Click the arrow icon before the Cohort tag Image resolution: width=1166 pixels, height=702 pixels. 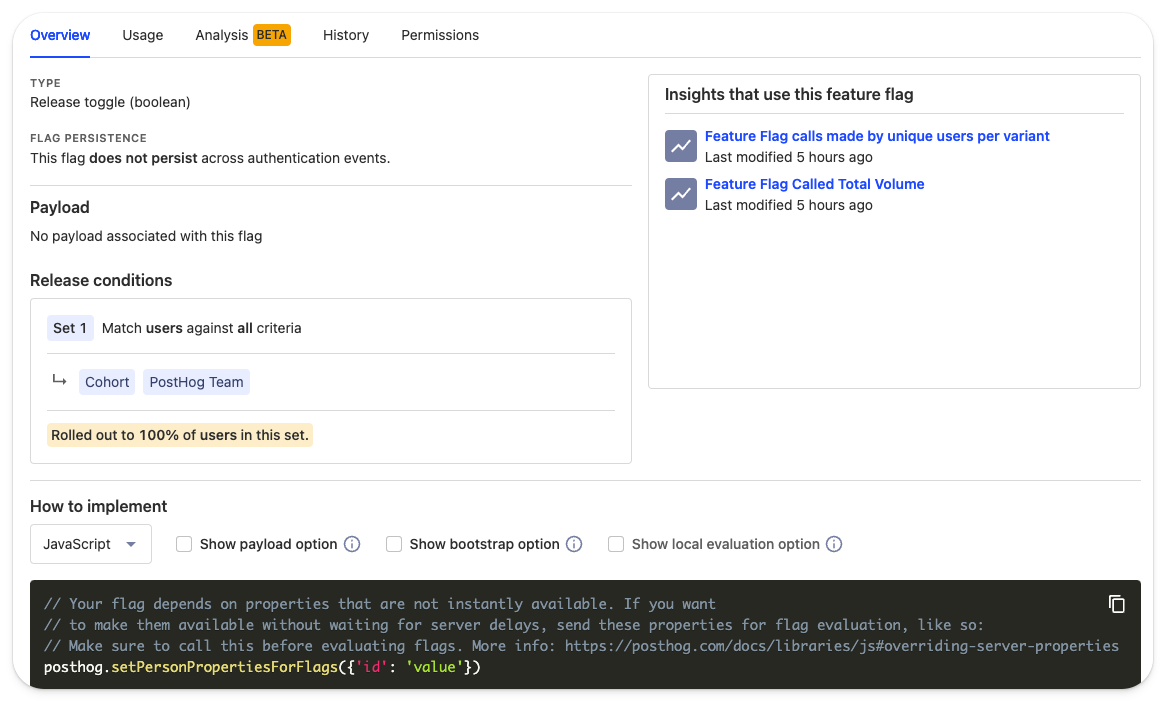pyautogui.click(x=60, y=381)
